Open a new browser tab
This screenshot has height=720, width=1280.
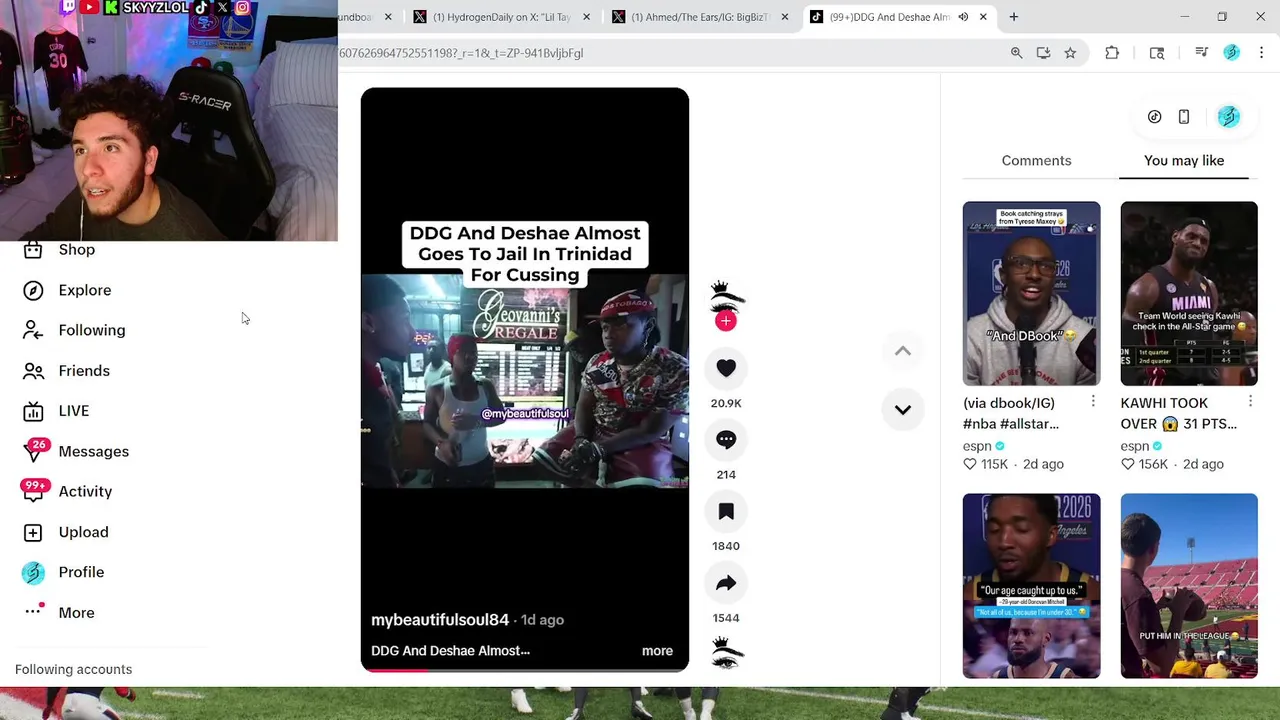1013,17
